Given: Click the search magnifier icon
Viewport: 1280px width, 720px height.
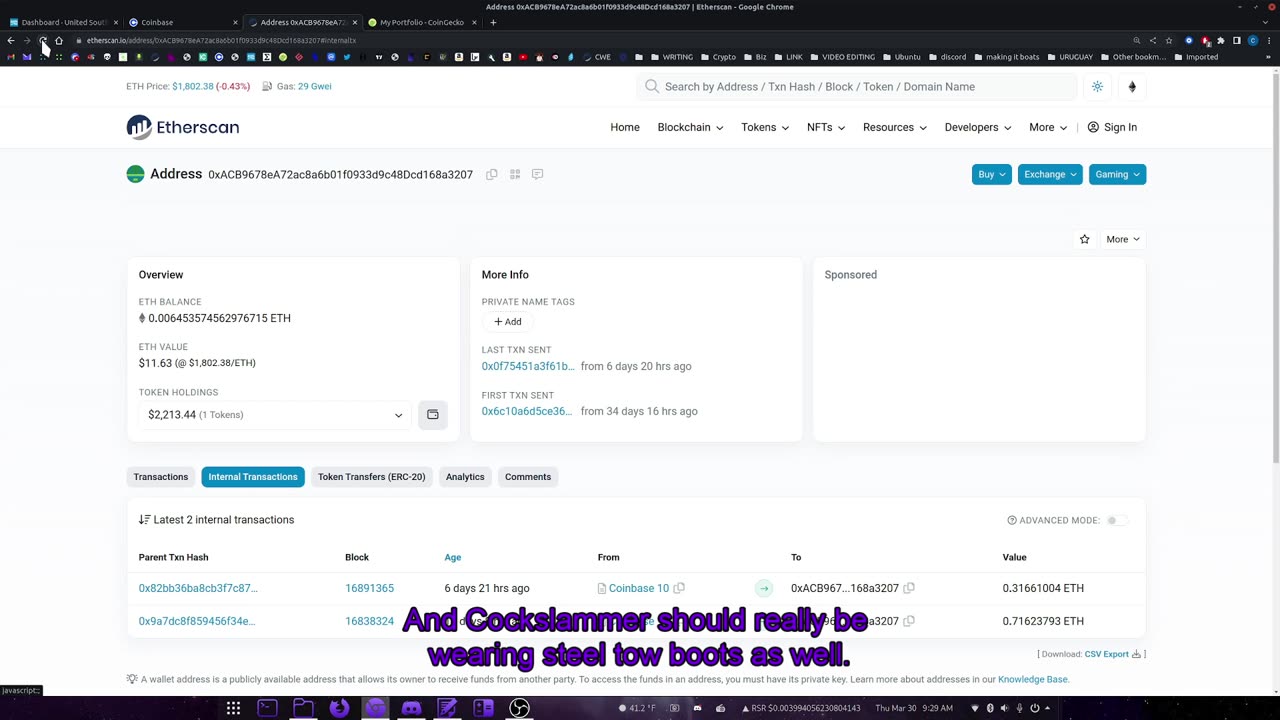Looking at the screenshot, I should 652,87.
